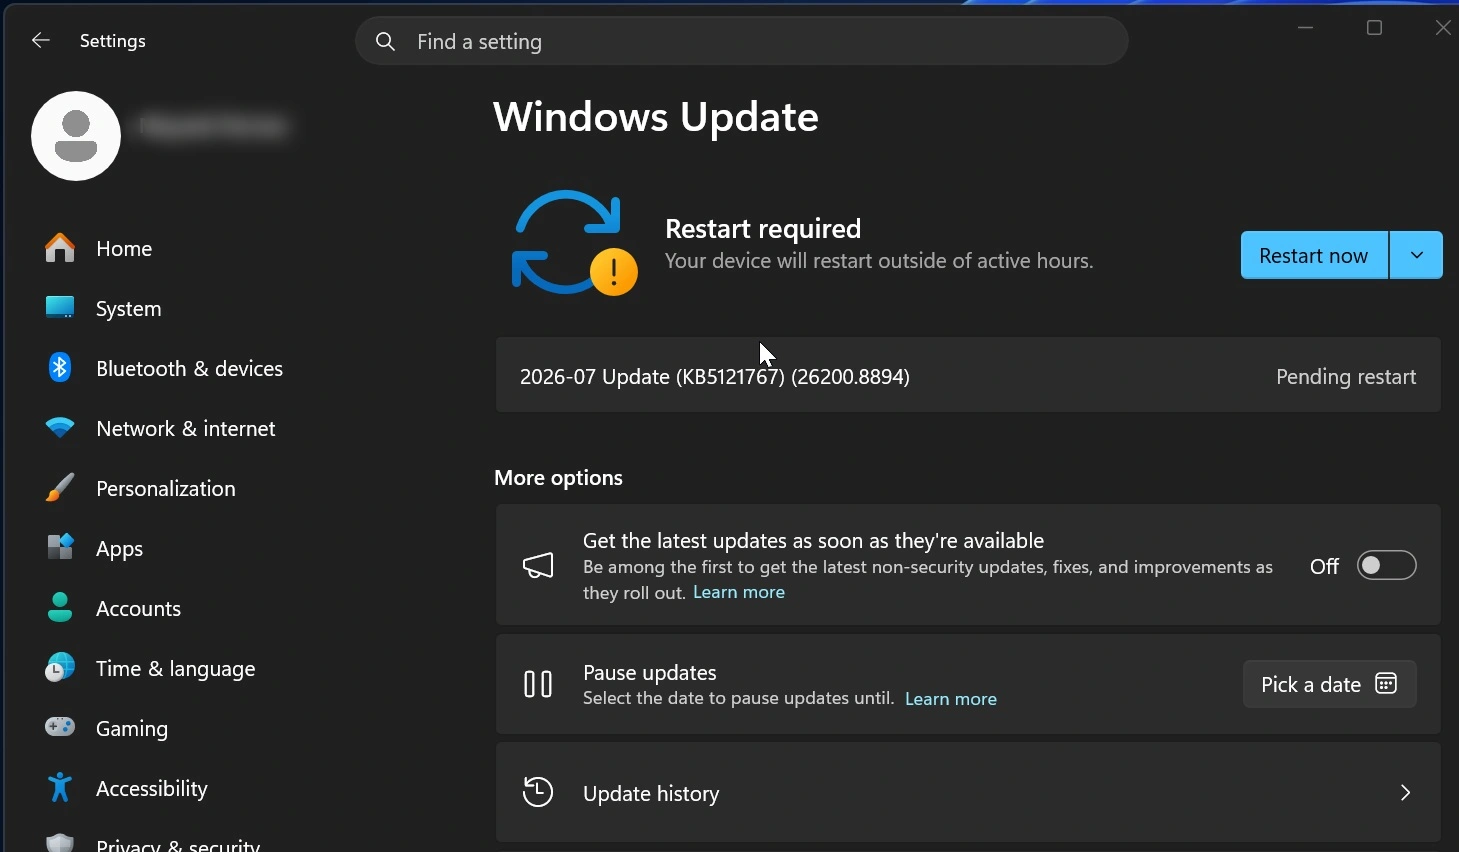The width and height of the screenshot is (1459, 852).
Task: Click the Gaming controller icon
Action: pyautogui.click(x=60, y=727)
